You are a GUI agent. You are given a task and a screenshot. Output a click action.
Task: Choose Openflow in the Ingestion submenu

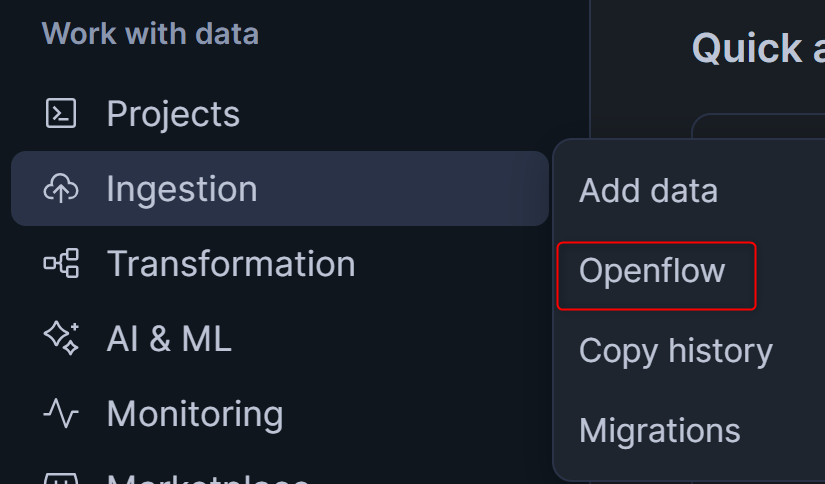coord(652,271)
